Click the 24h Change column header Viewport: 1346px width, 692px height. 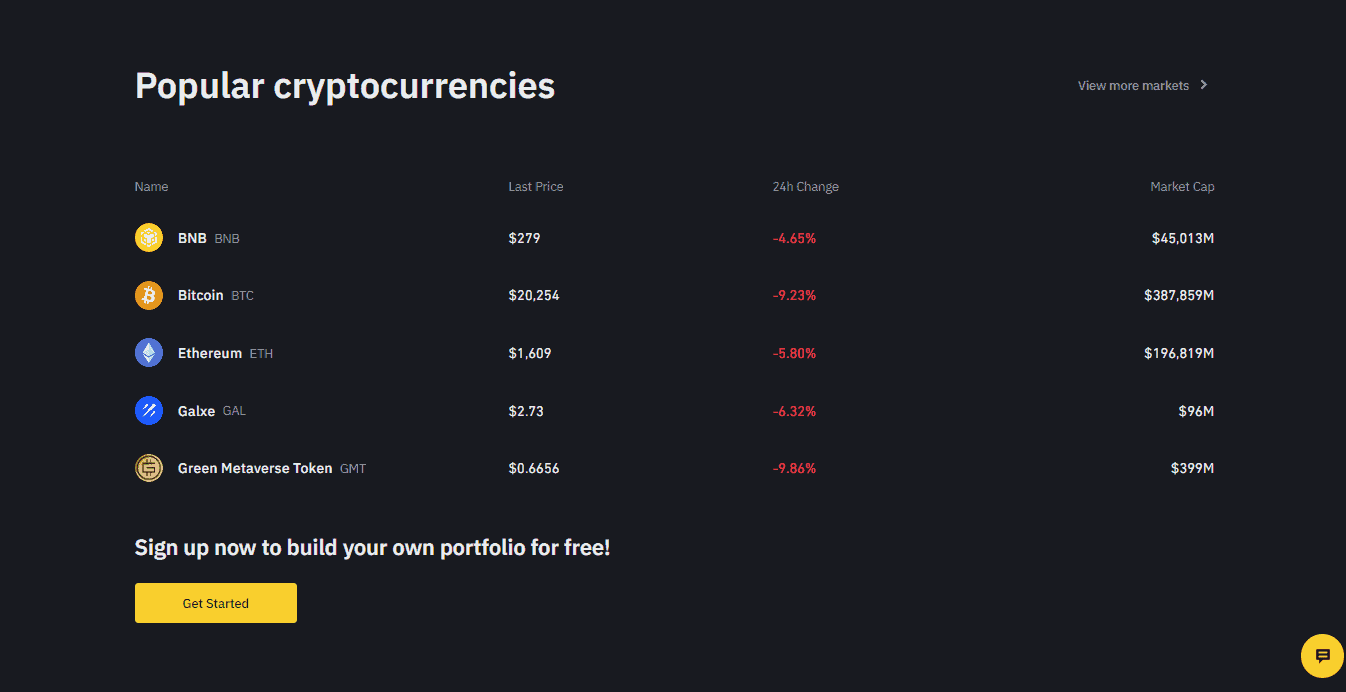pos(806,187)
